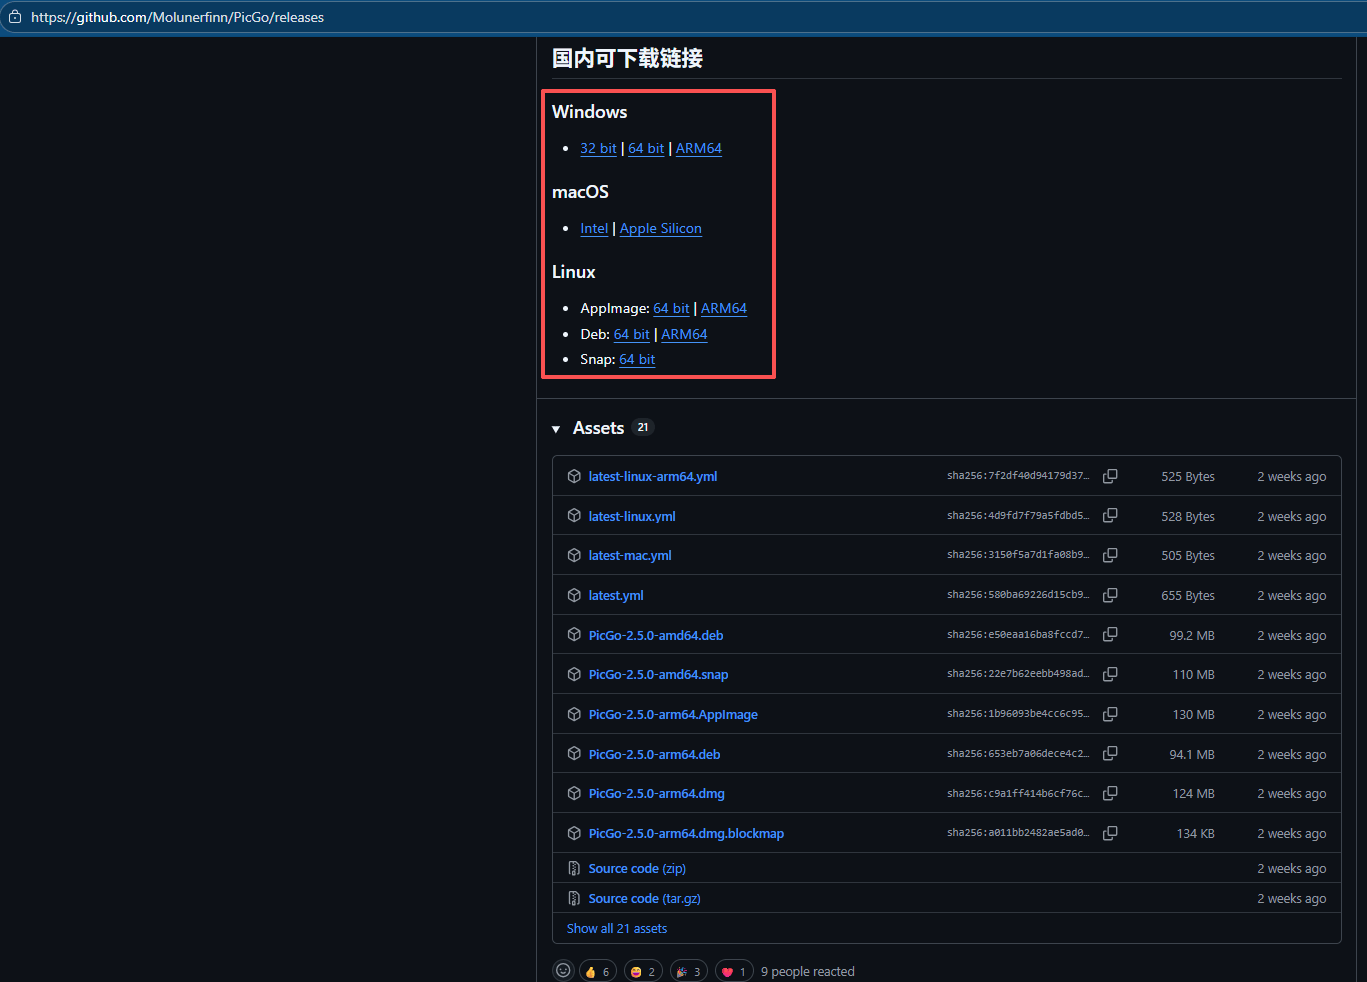Download the Linux AppImage ARM64 build

724,308
